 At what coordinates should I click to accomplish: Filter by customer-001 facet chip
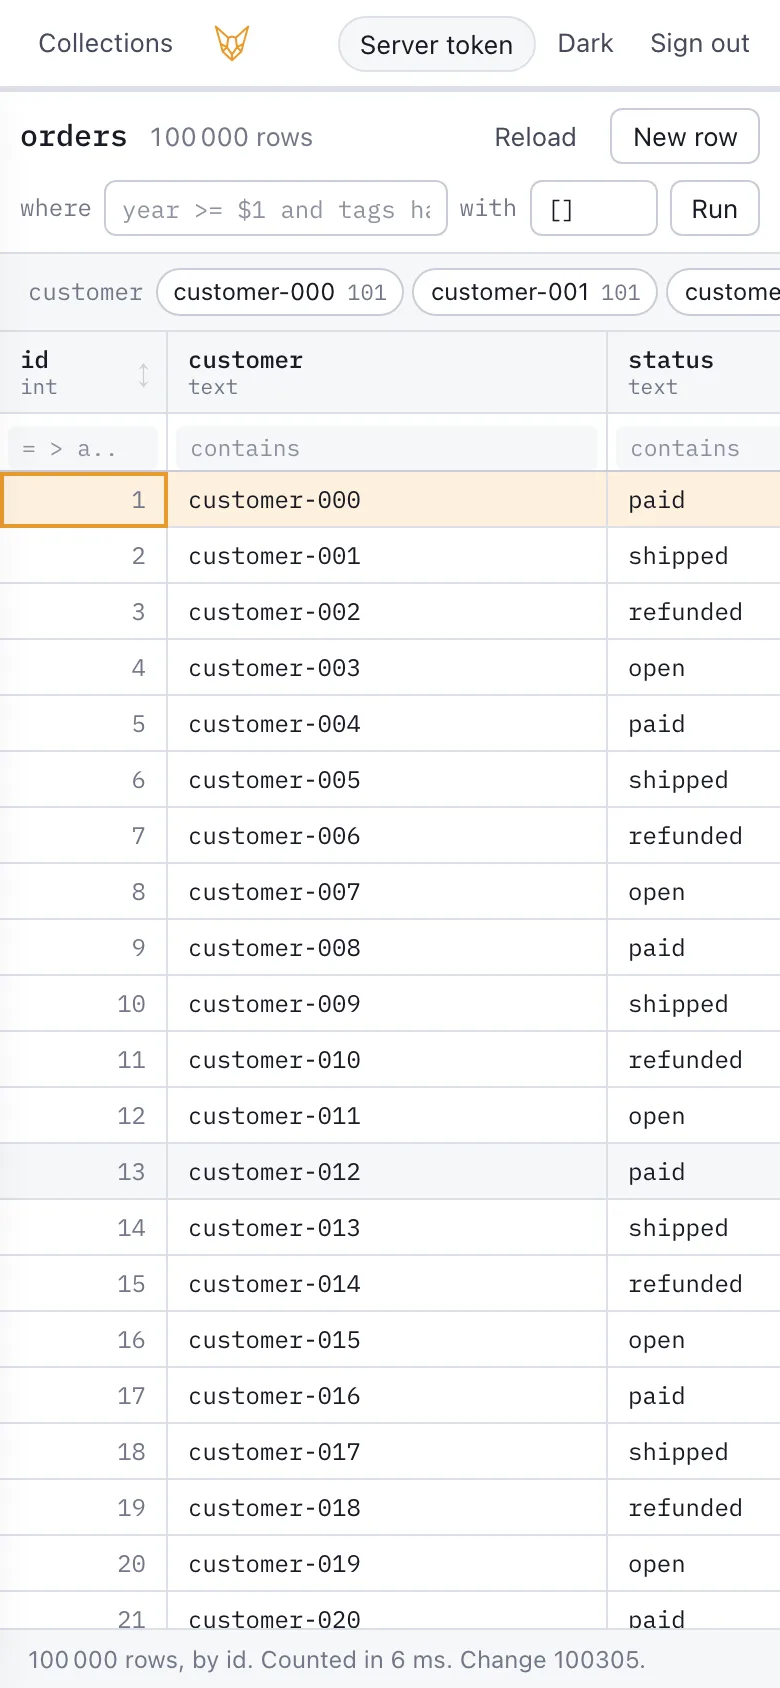click(535, 292)
